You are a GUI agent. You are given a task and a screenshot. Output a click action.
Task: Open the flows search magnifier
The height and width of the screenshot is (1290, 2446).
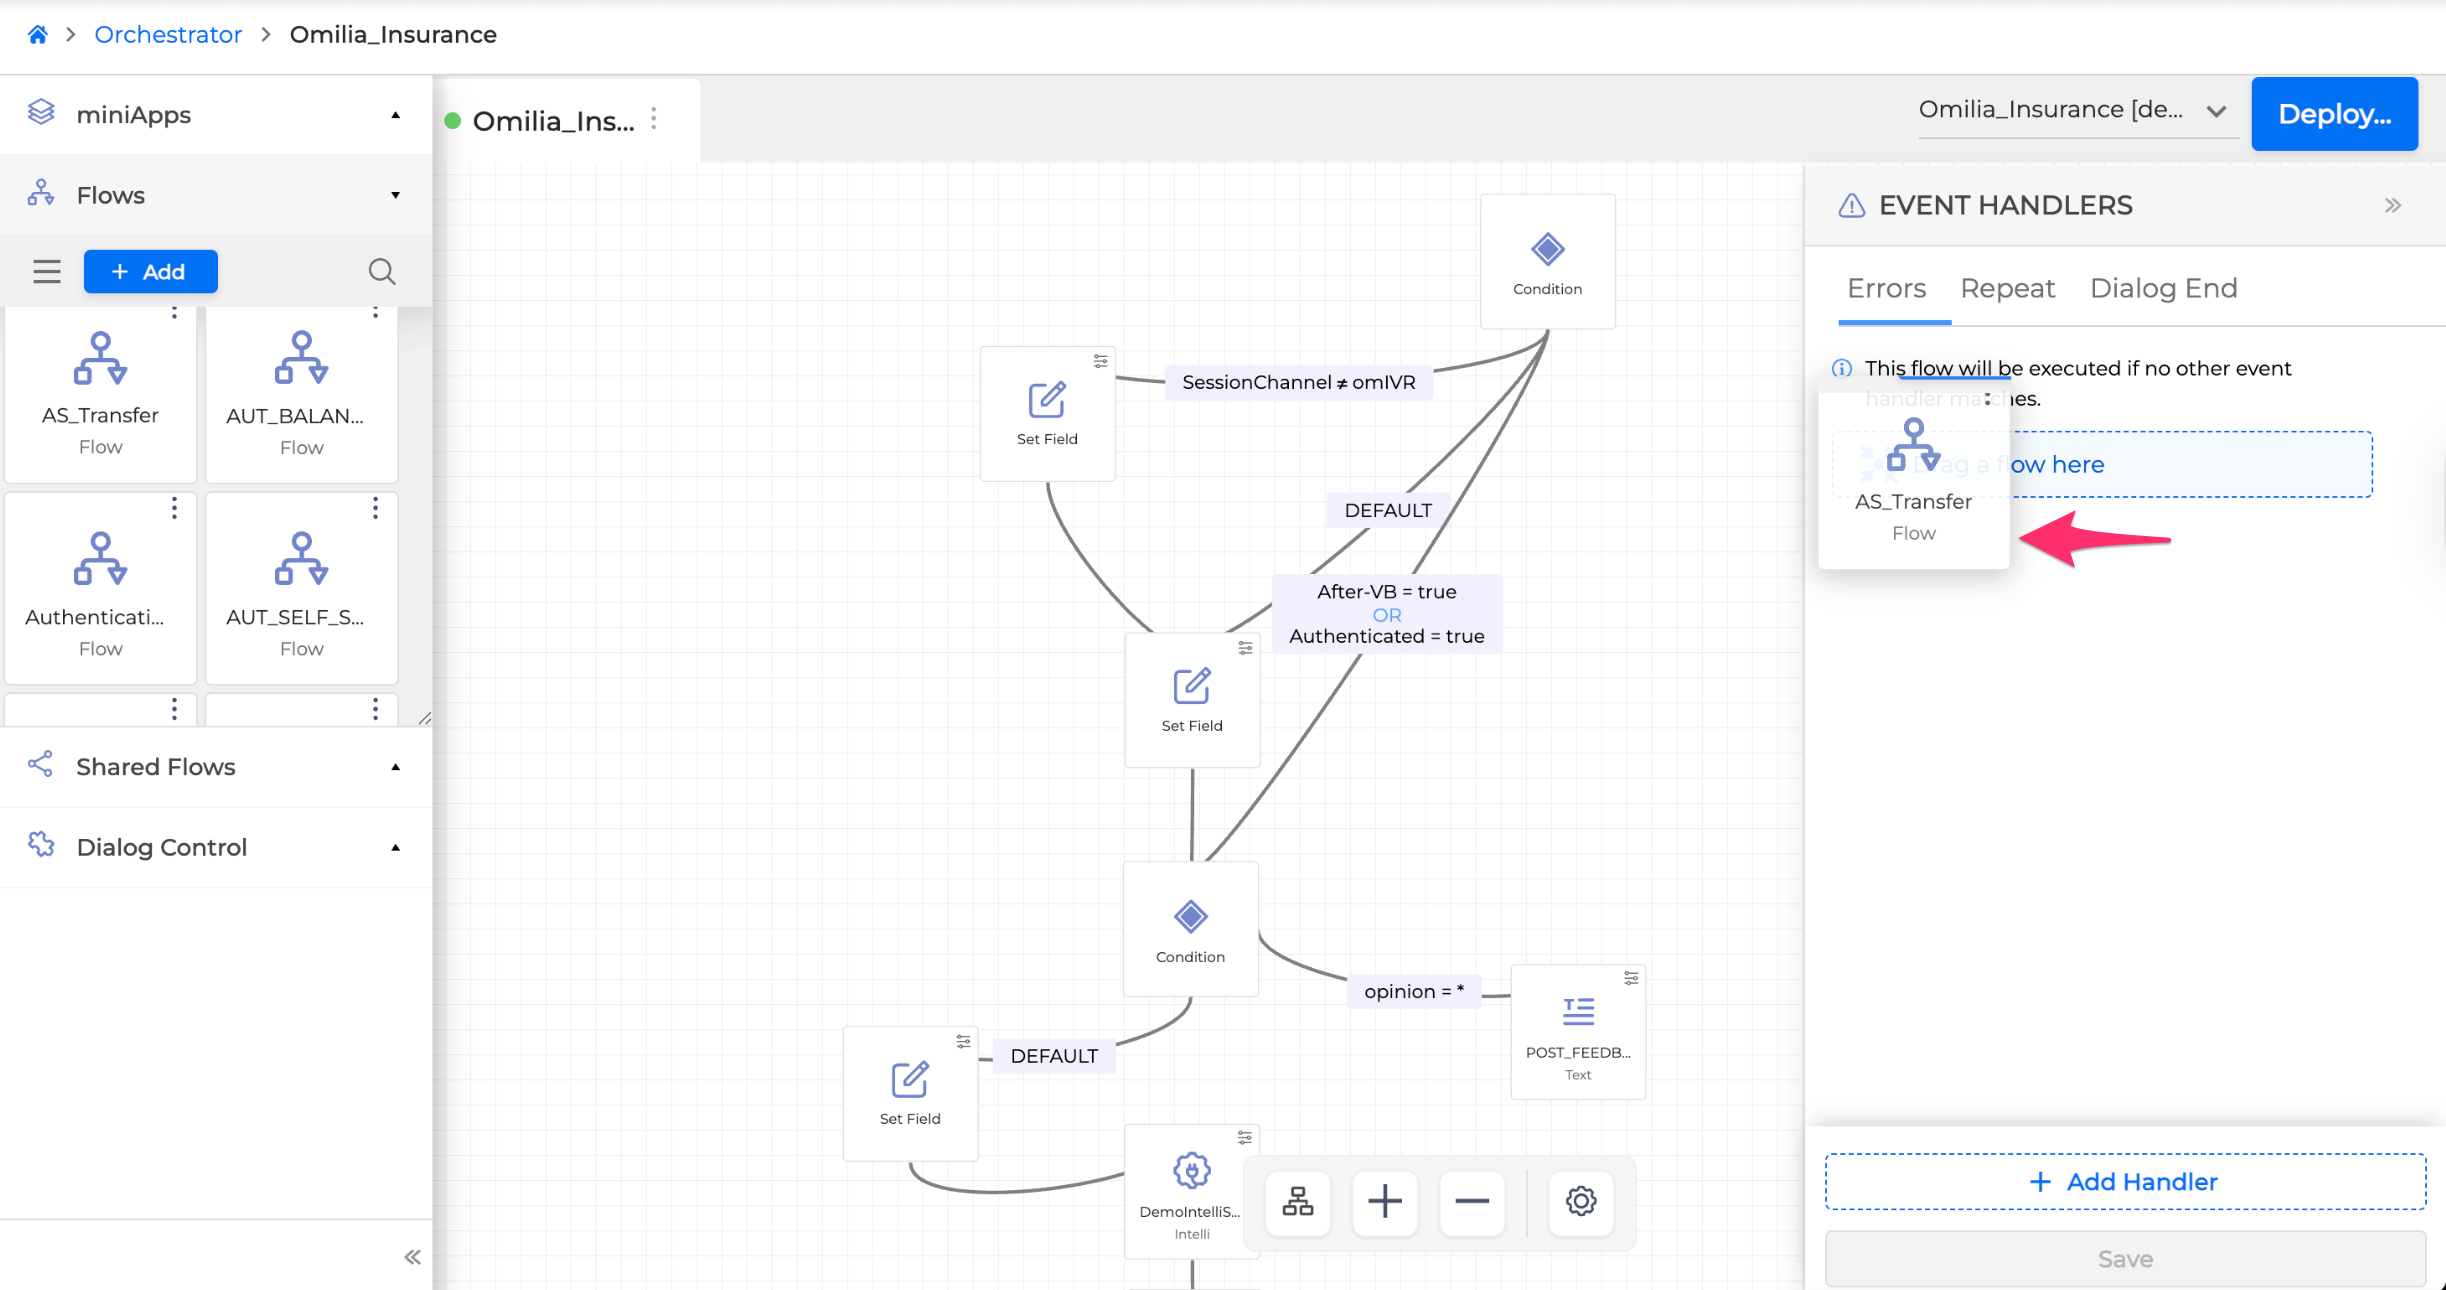381,271
